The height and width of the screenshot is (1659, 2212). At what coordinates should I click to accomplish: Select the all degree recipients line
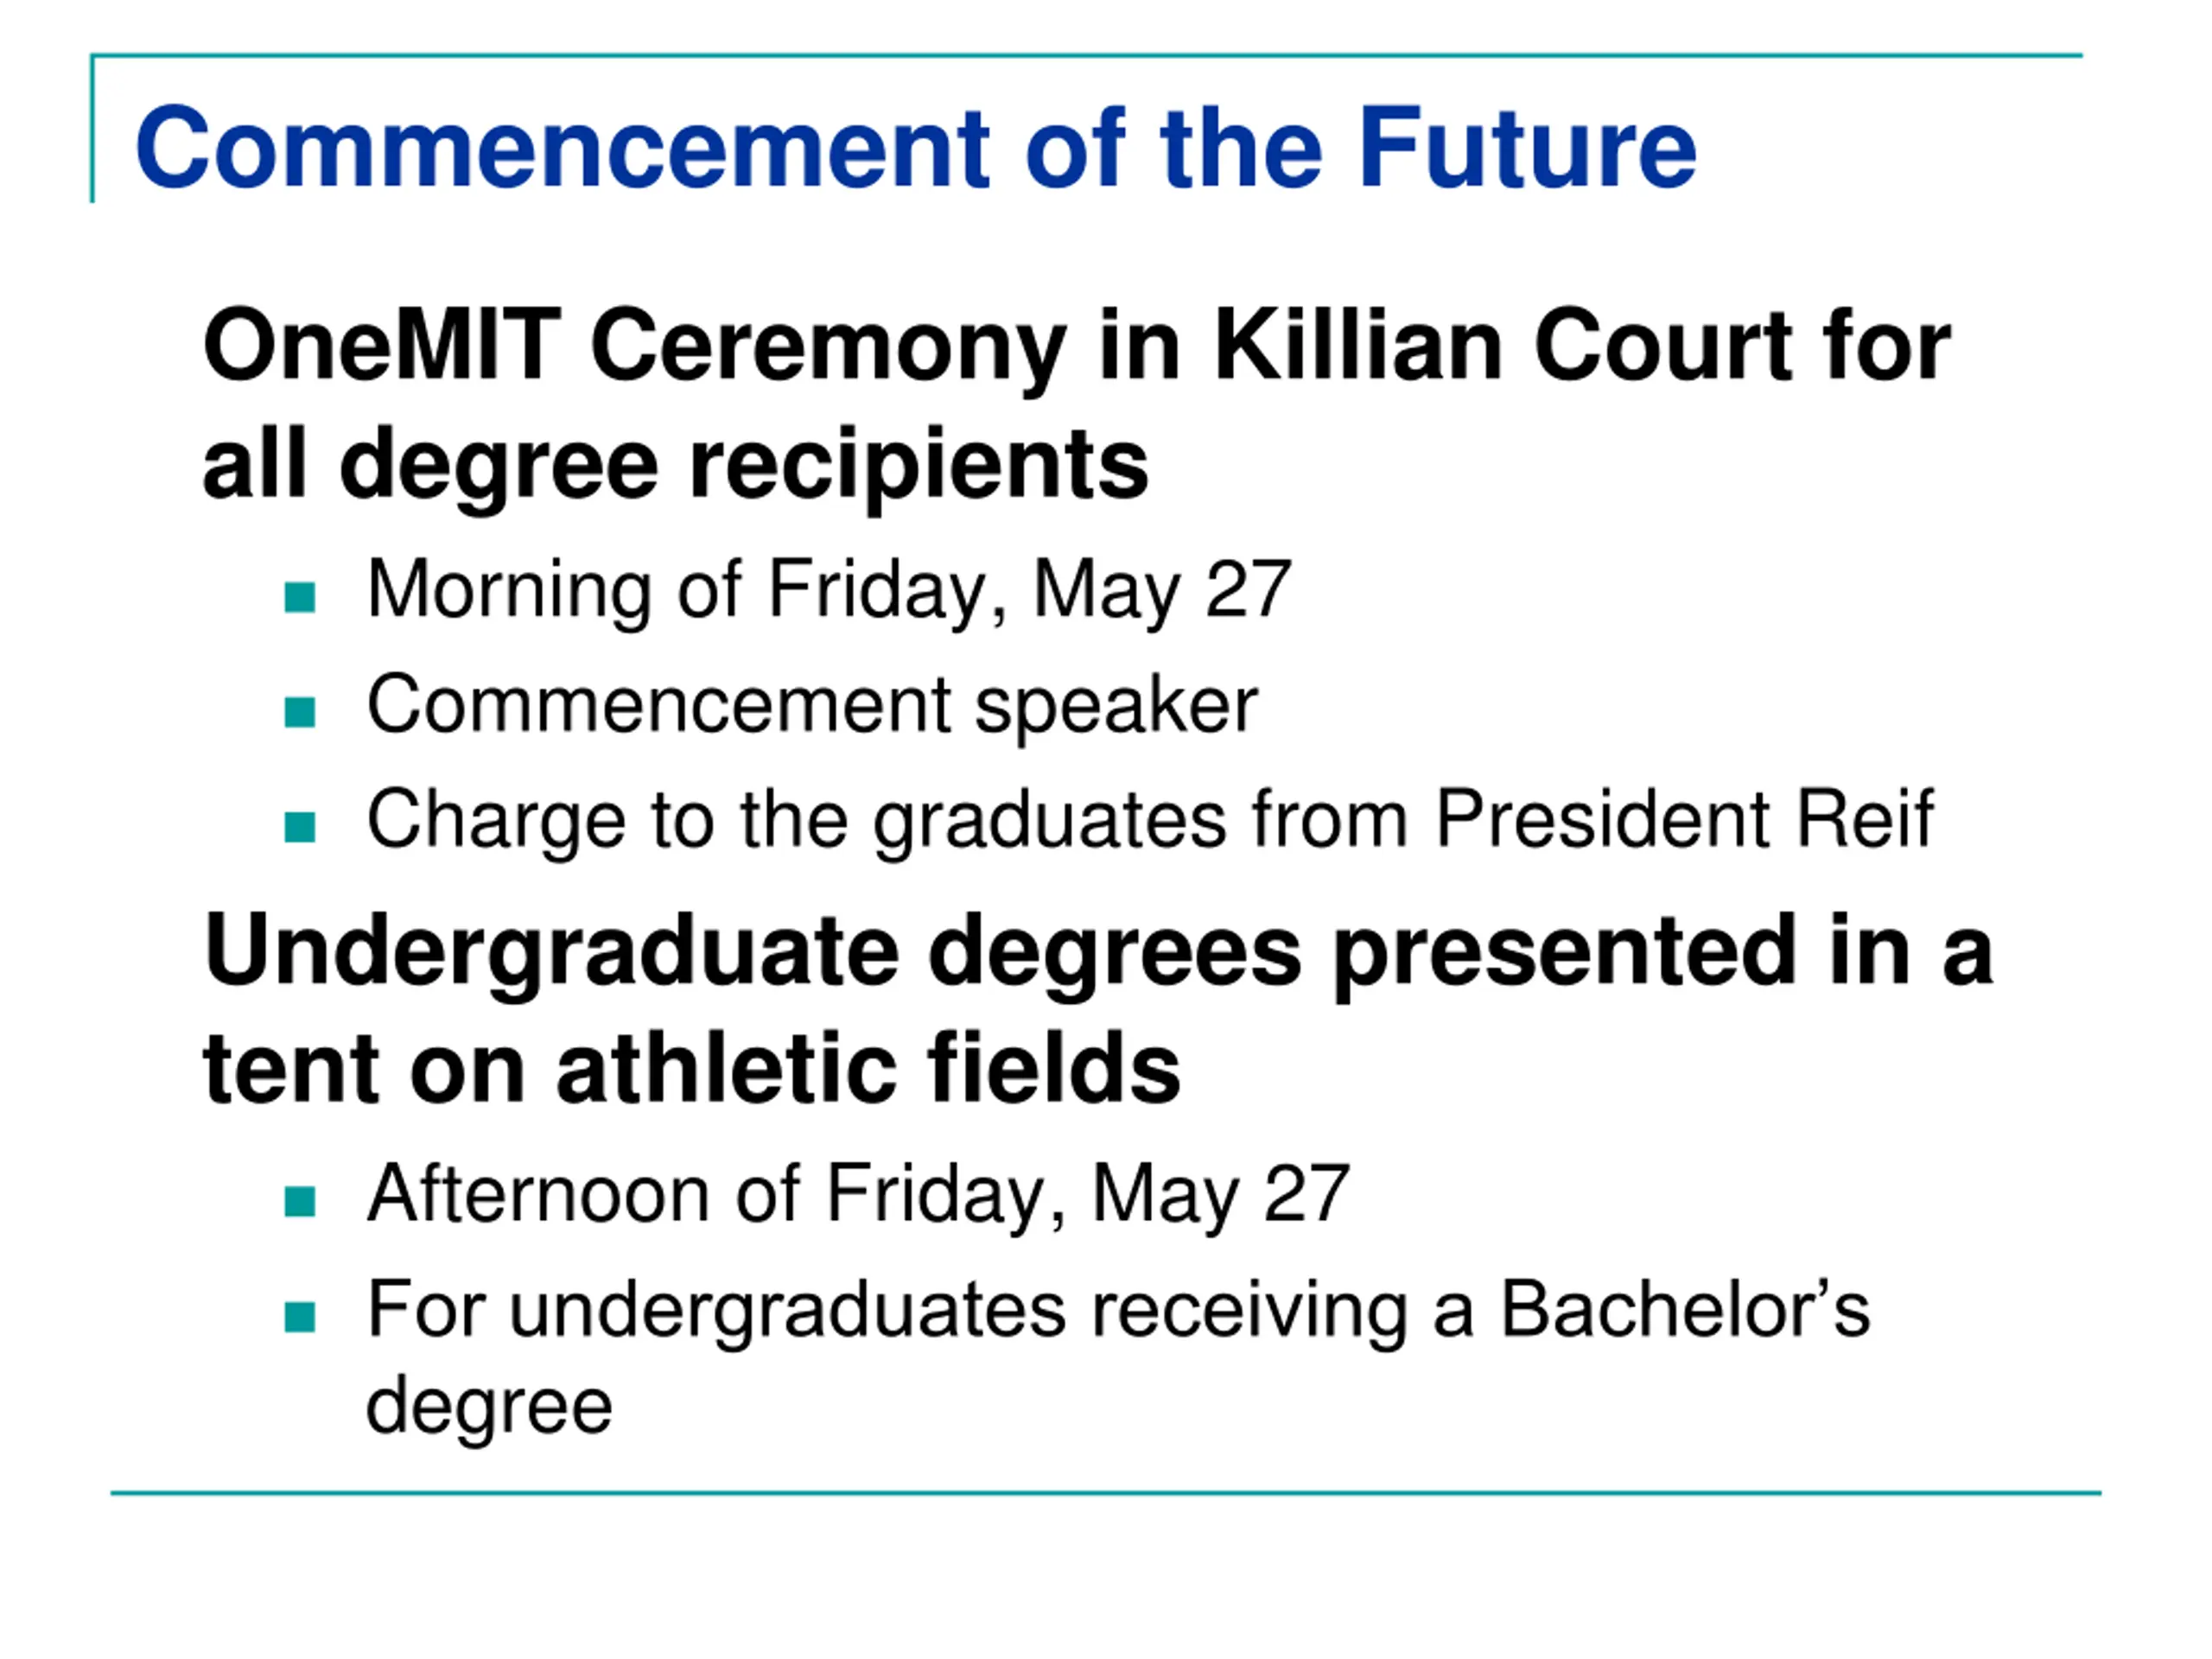[x=675, y=464]
